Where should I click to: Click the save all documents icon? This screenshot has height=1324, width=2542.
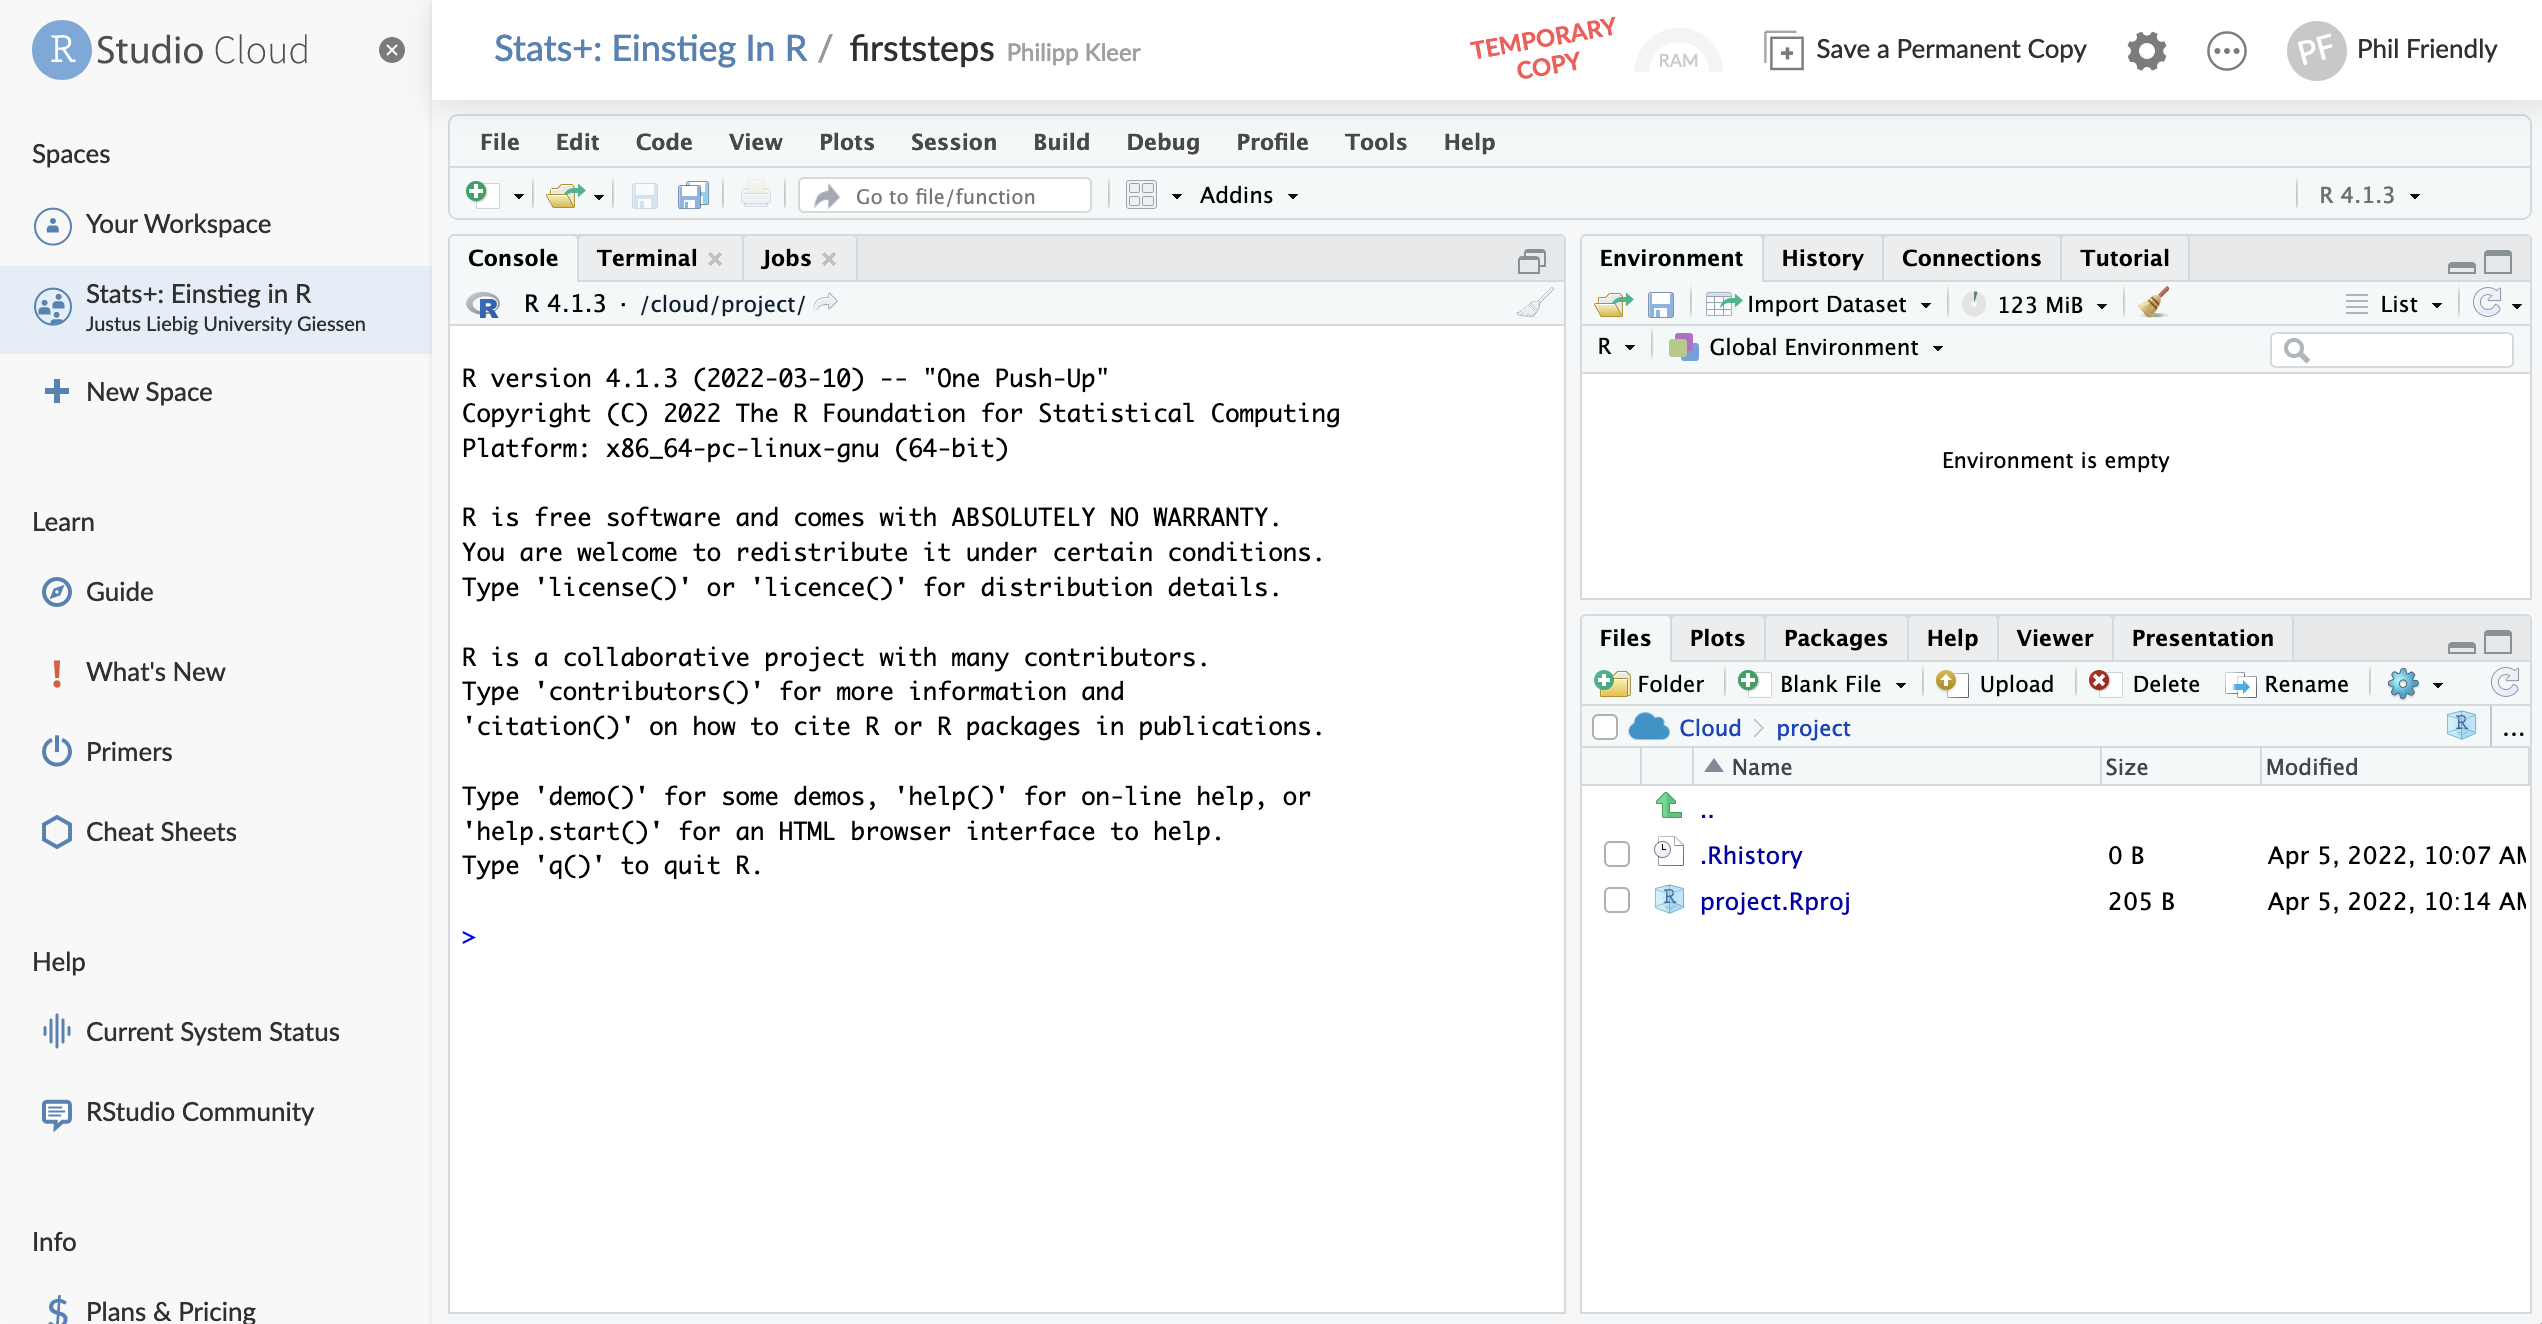pos(693,195)
